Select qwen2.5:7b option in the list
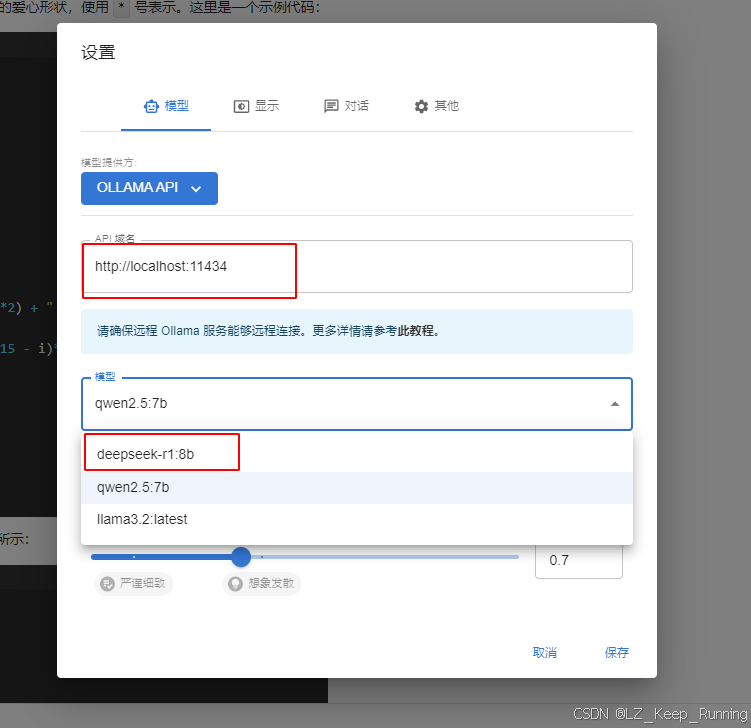This screenshot has height=728, width=751. (x=357, y=488)
